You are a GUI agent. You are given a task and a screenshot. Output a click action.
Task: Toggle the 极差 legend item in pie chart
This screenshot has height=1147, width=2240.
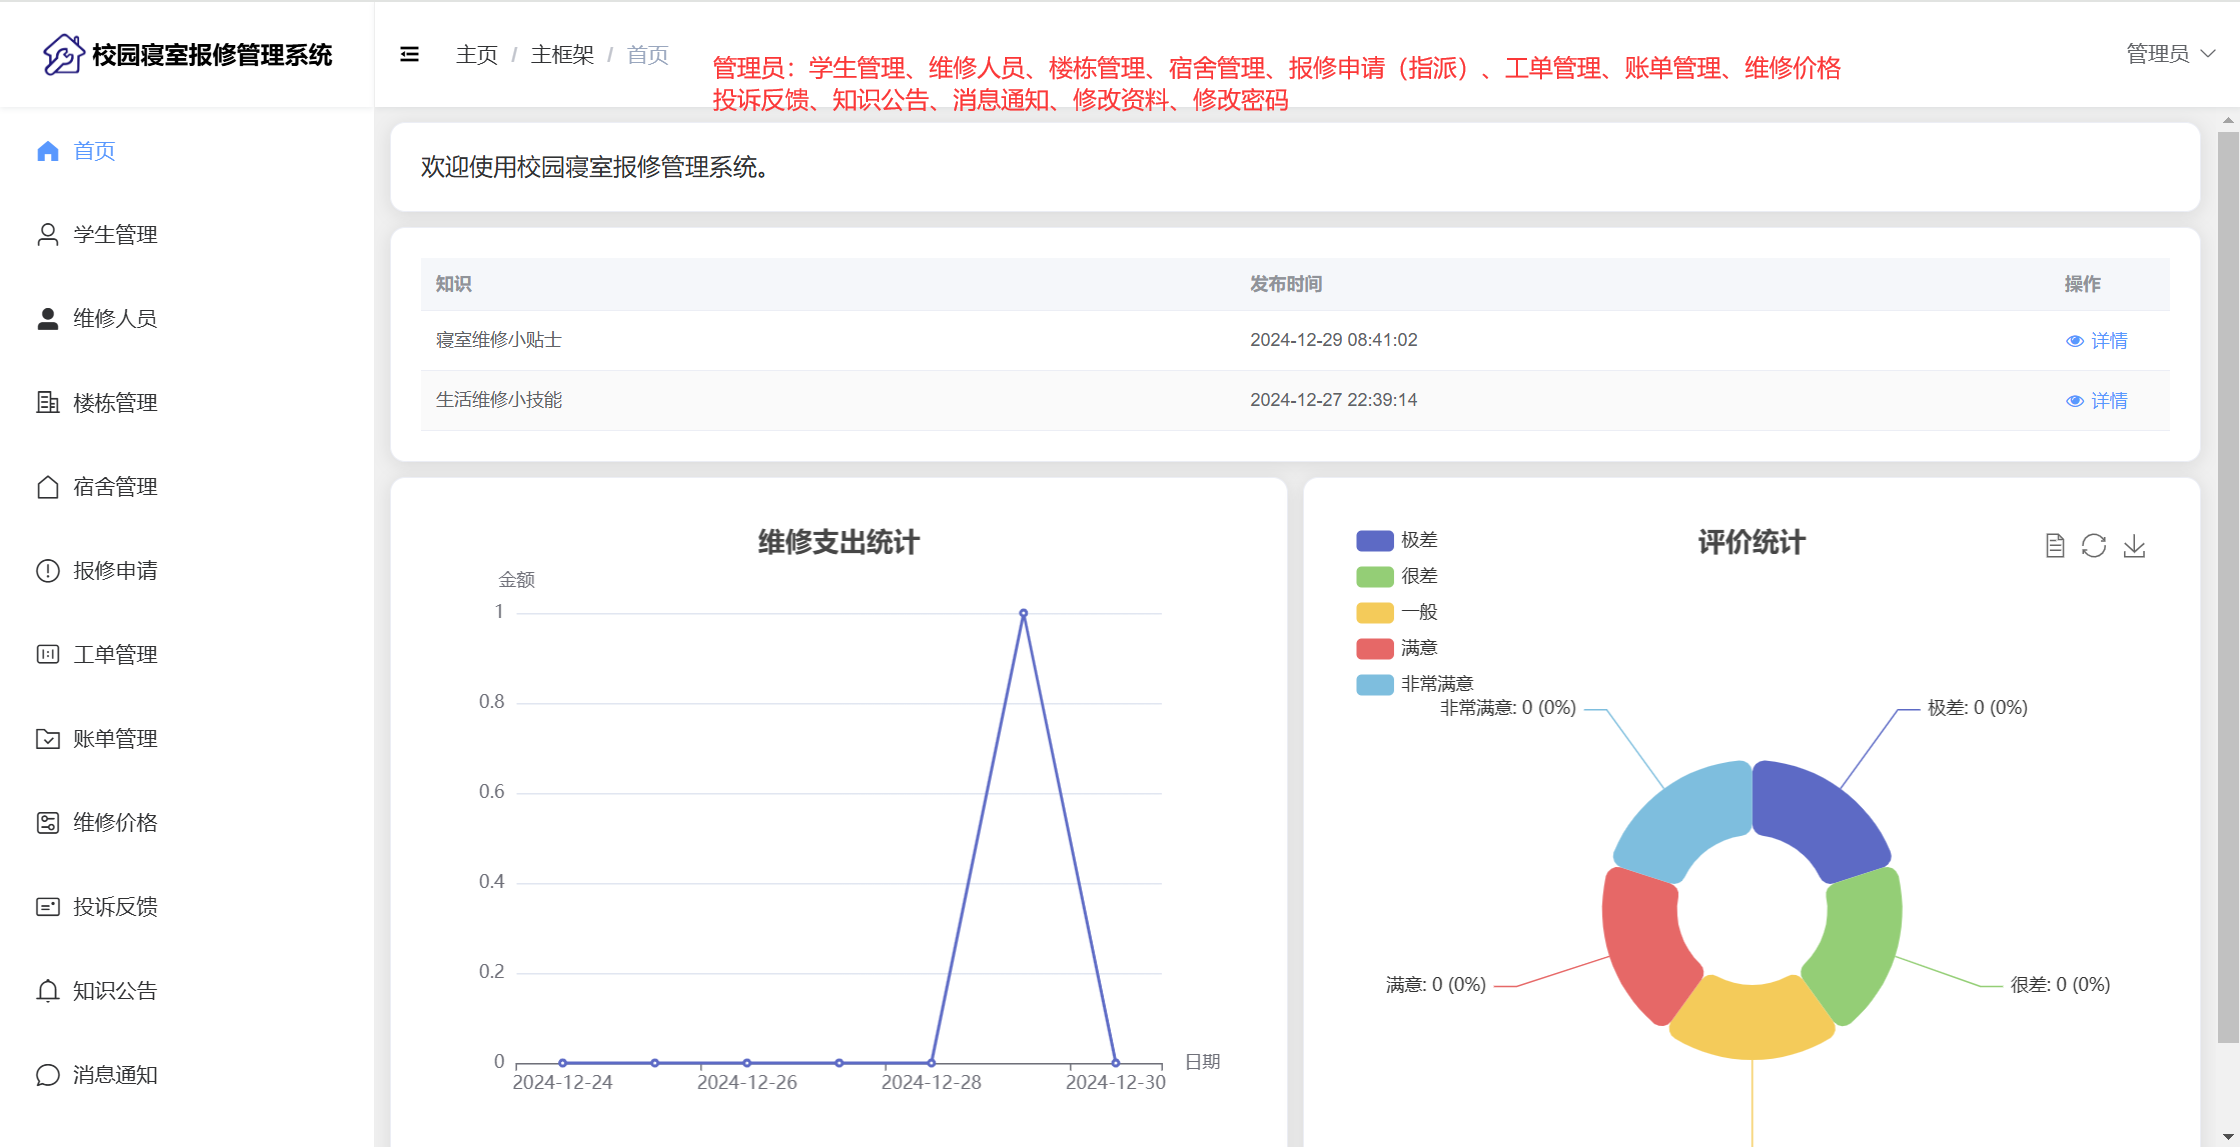(1418, 540)
